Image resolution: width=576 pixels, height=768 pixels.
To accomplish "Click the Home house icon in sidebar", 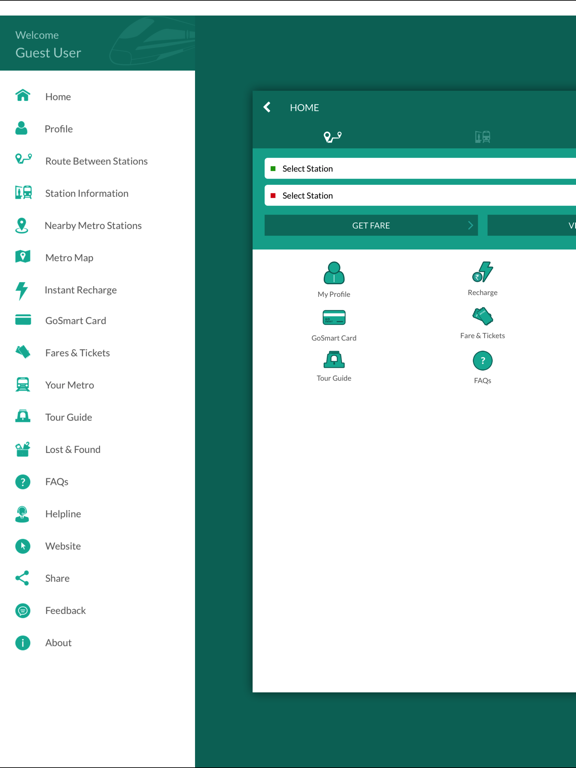I will click(x=23, y=96).
